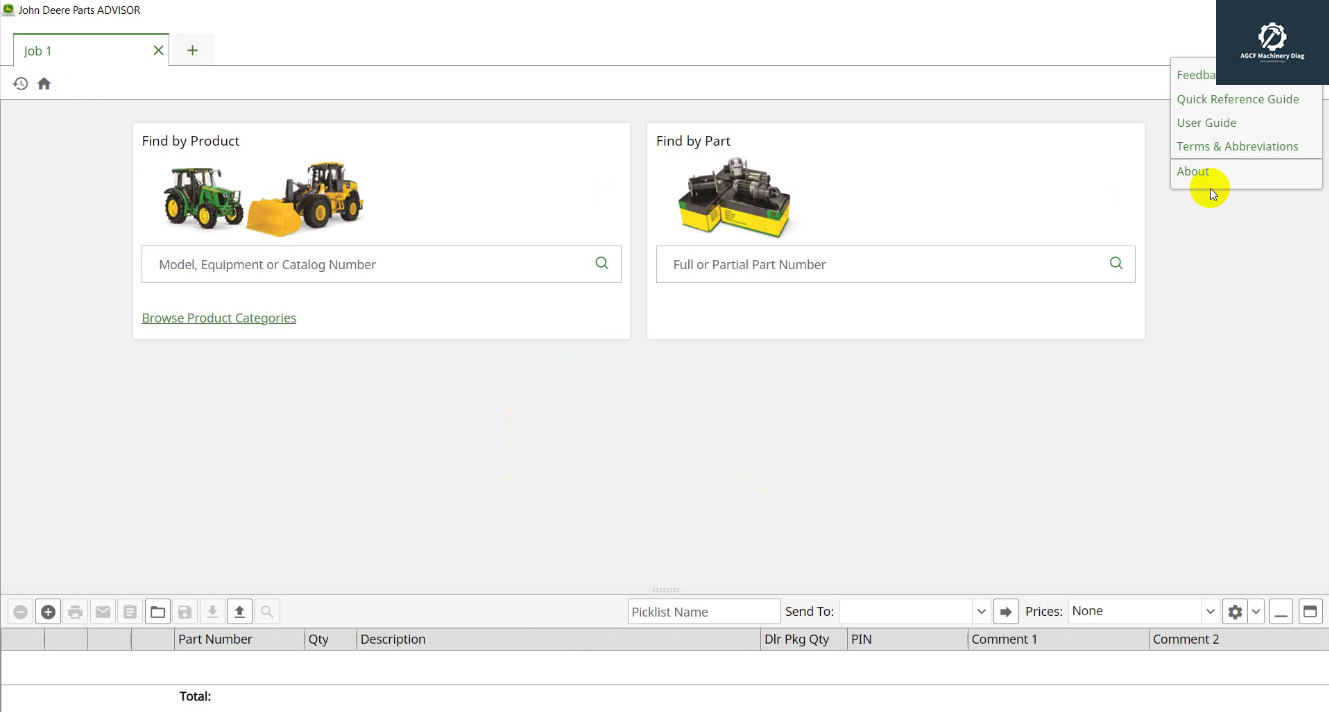Export the picklist via the upload arrow icon
Screen dimensions: 1329x712
239,611
